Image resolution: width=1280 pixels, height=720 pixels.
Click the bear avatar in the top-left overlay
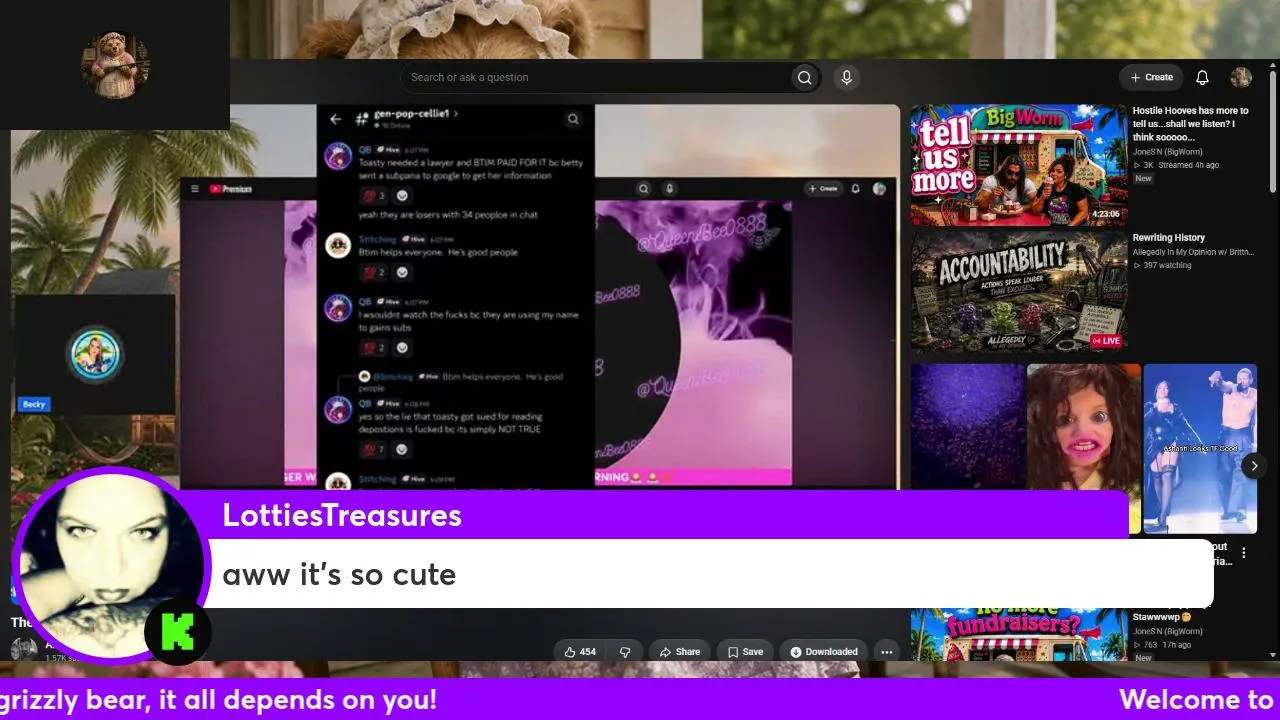coord(115,65)
